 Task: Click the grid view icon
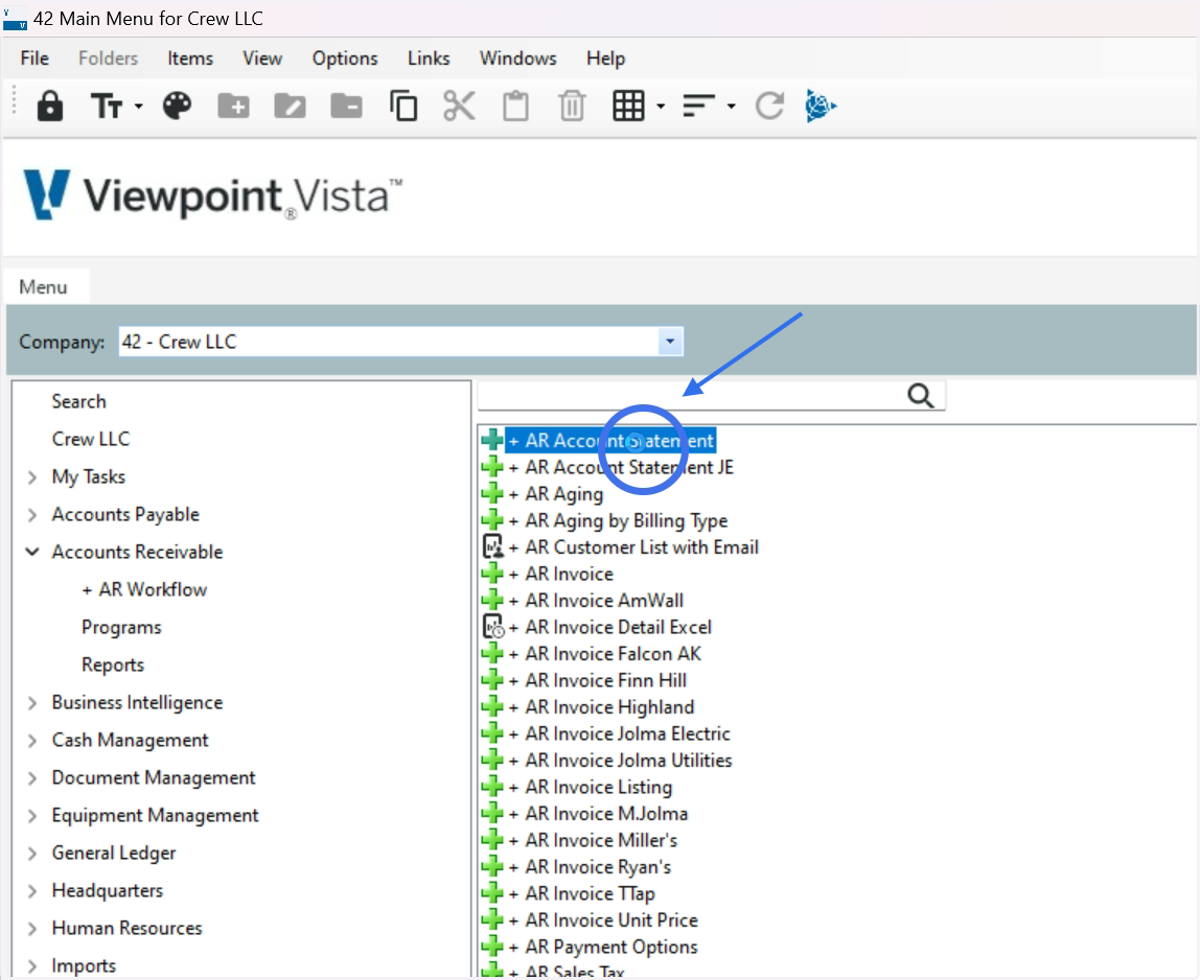(x=628, y=105)
